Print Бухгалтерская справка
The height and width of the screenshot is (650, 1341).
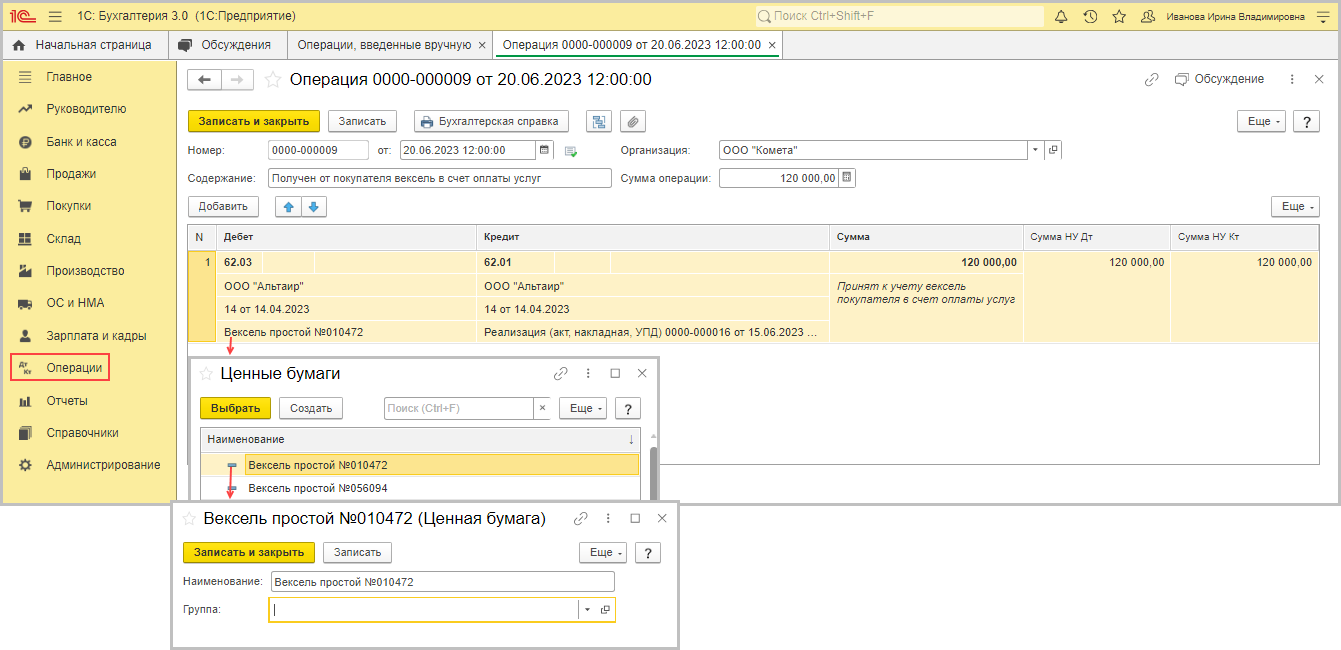pyautogui.click(x=491, y=121)
